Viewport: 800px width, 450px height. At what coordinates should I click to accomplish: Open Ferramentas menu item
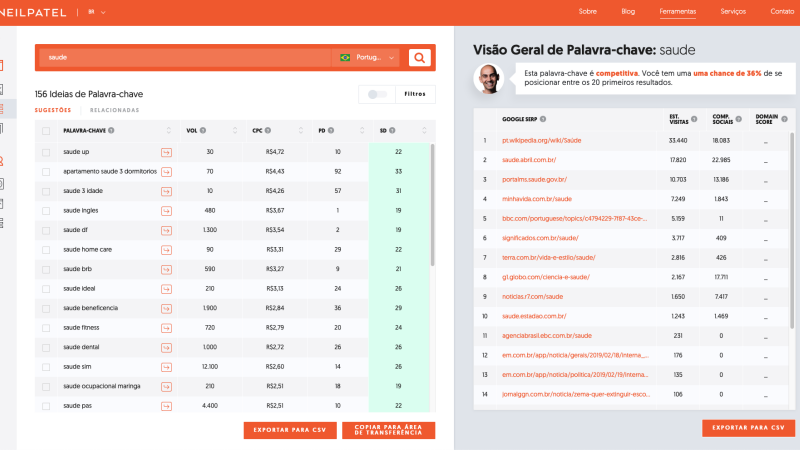pos(678,11)
